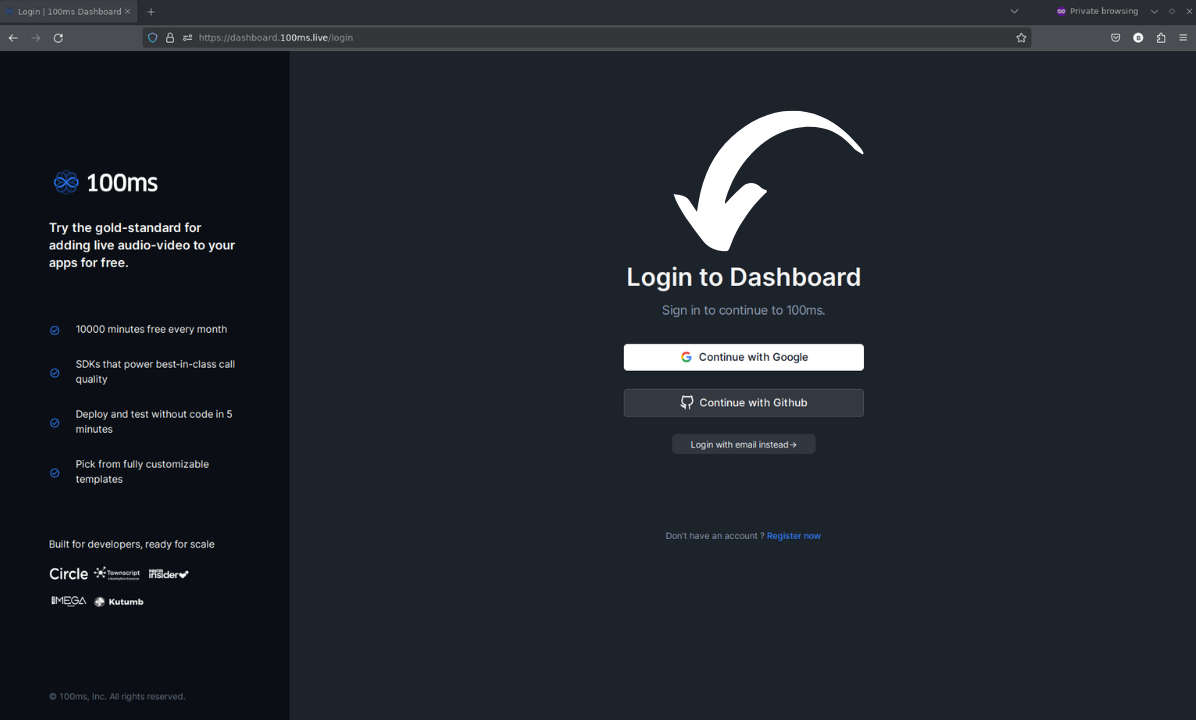Click the Login to Dashboard heading
1196x720 pixels.
click(x=744, y=277)
